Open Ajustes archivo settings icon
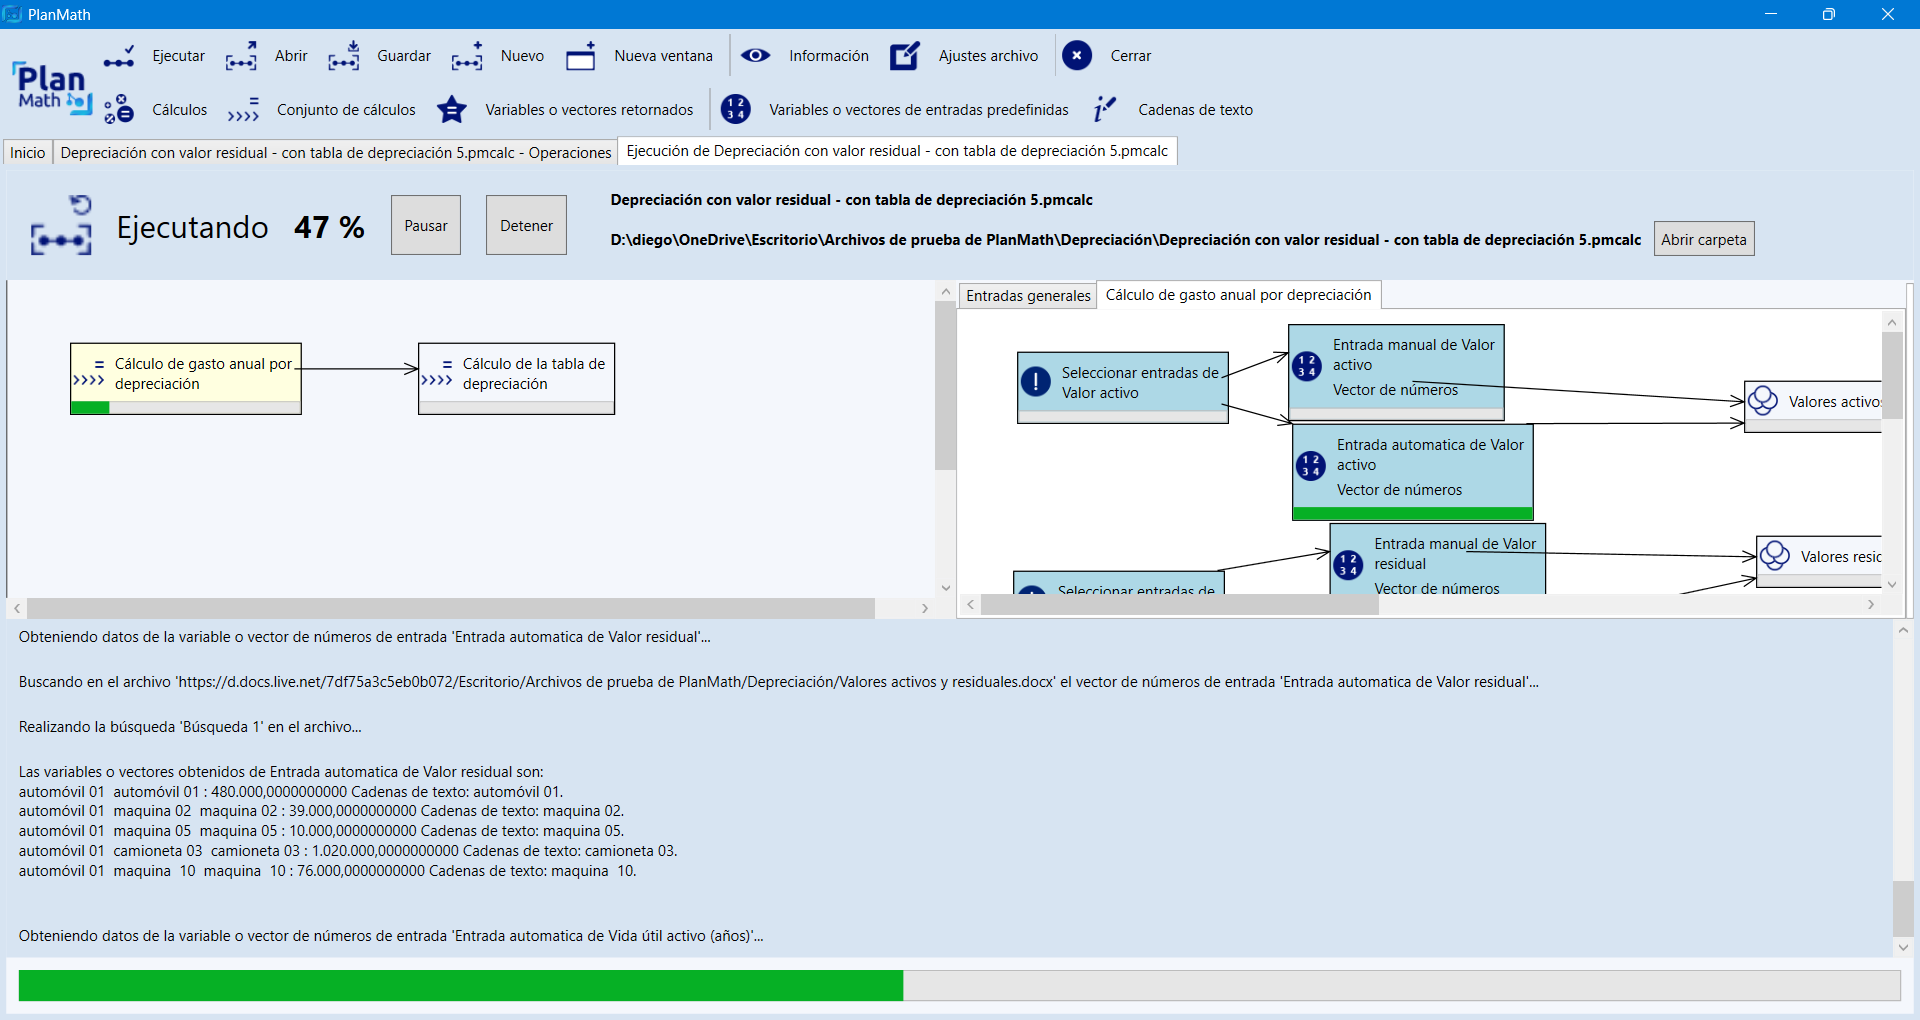1920x1020 pixels. click(x=904, y=57)
